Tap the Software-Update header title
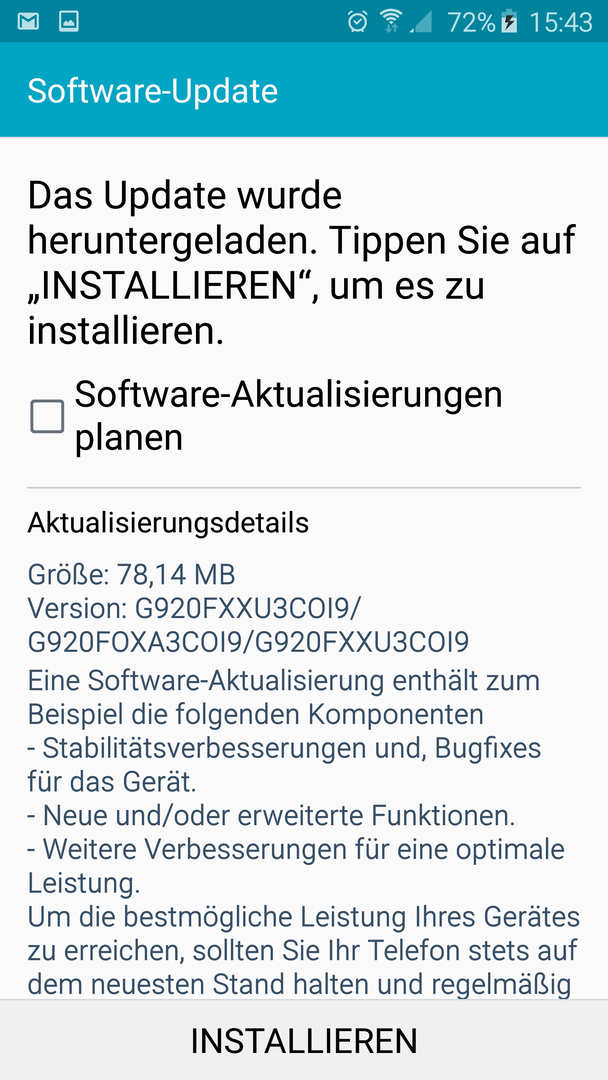 tap(153, 91)
